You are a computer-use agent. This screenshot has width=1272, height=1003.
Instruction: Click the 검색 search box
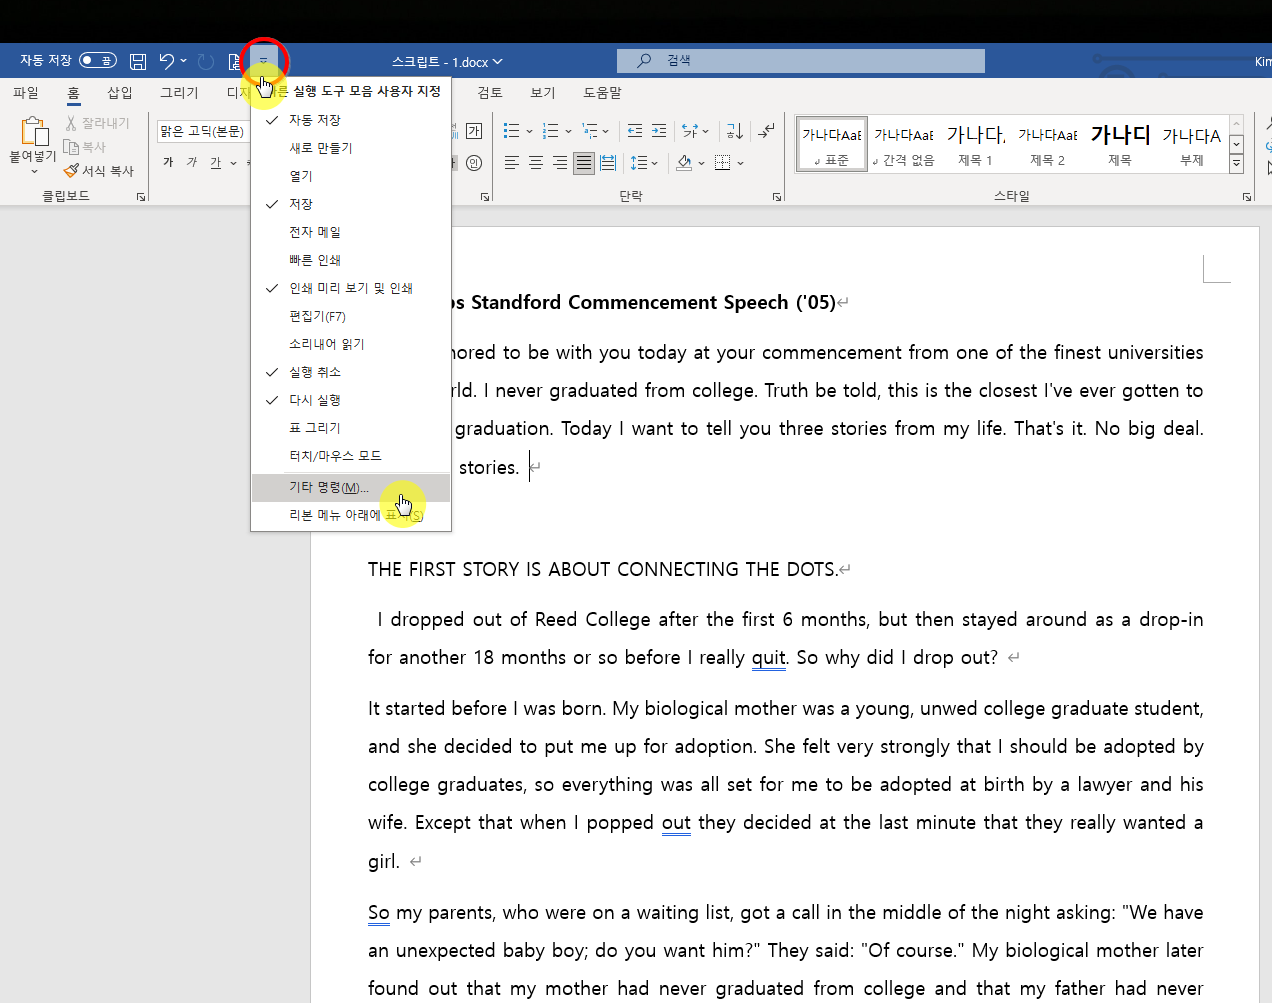pos(800,61)
